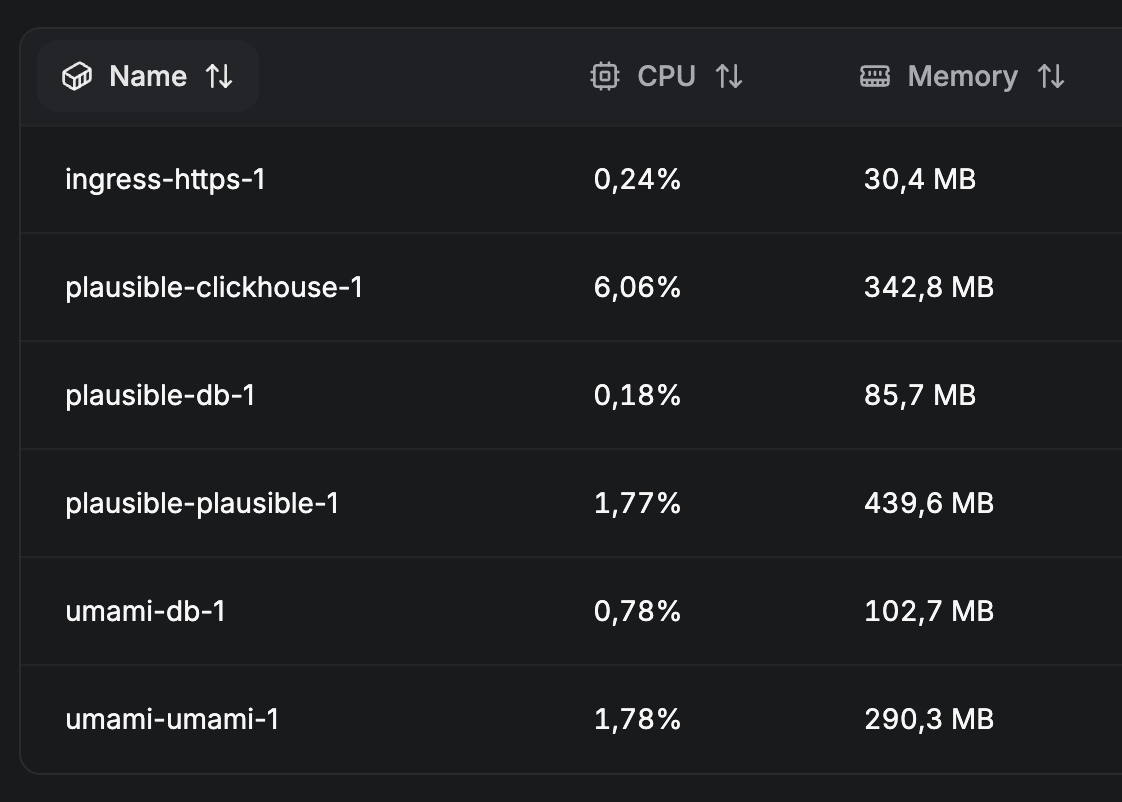
Task: Sort containers by Name header
Action: coord(148,77)
